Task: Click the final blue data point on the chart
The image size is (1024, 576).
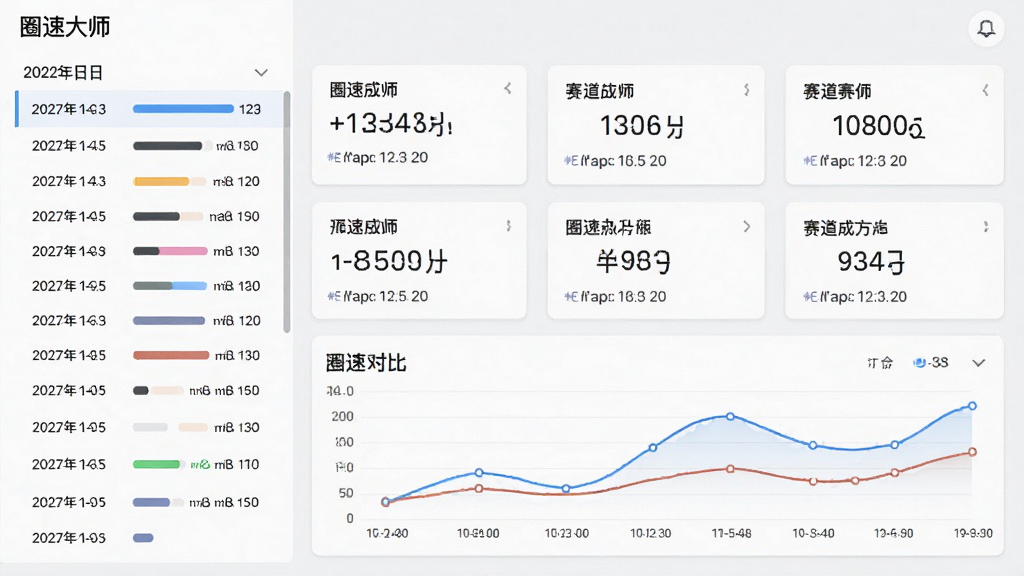Action: tap(972, 406)
